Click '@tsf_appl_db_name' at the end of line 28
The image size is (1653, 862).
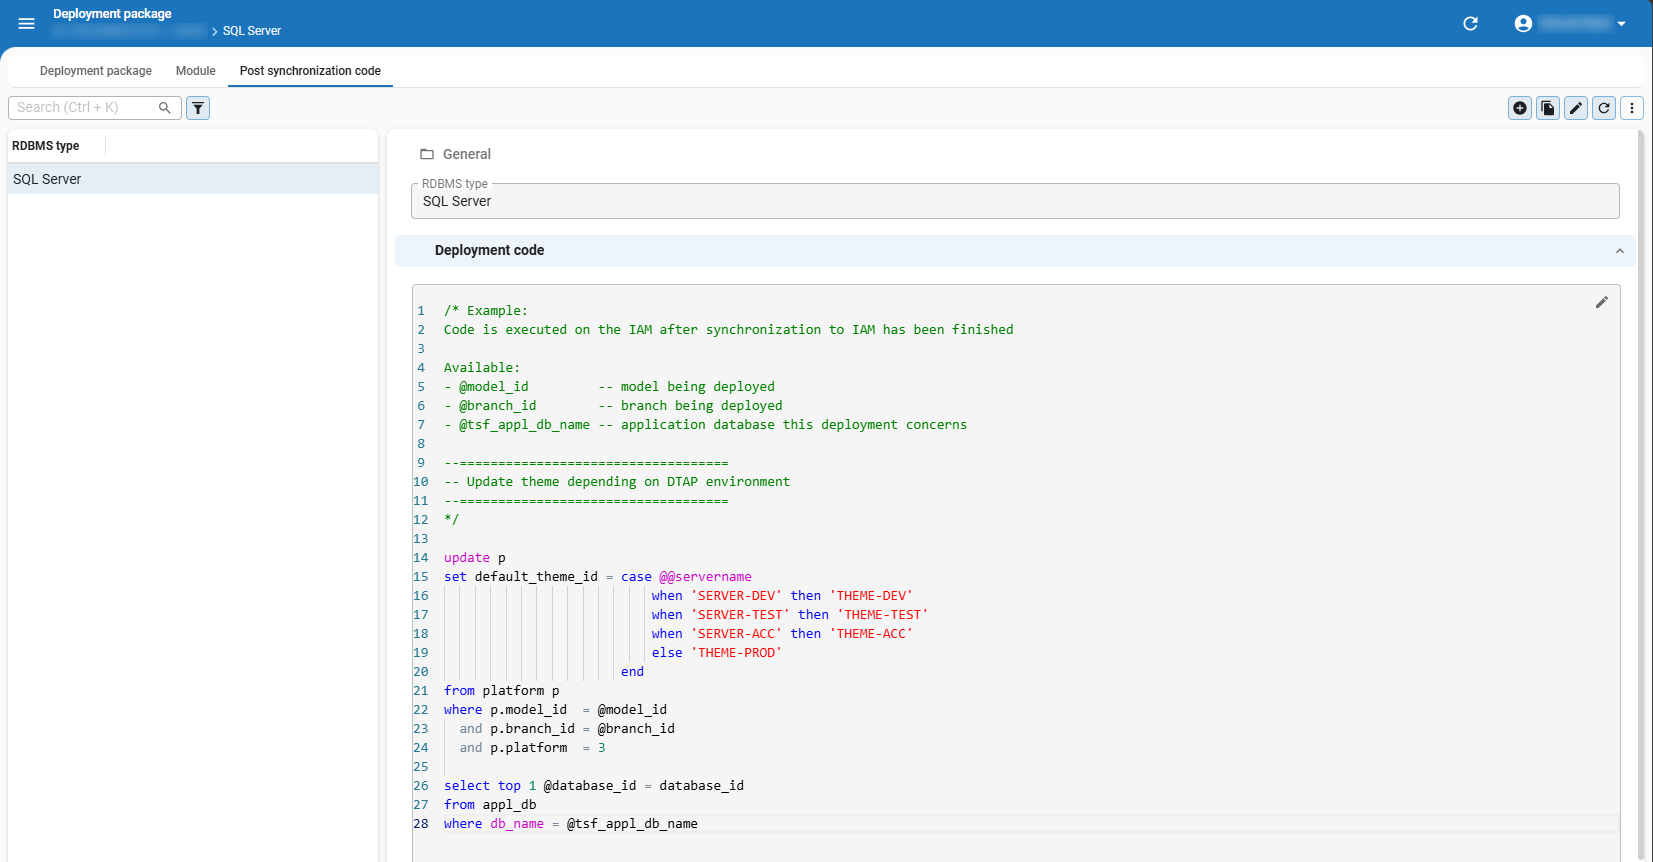(x=632, y=824)
